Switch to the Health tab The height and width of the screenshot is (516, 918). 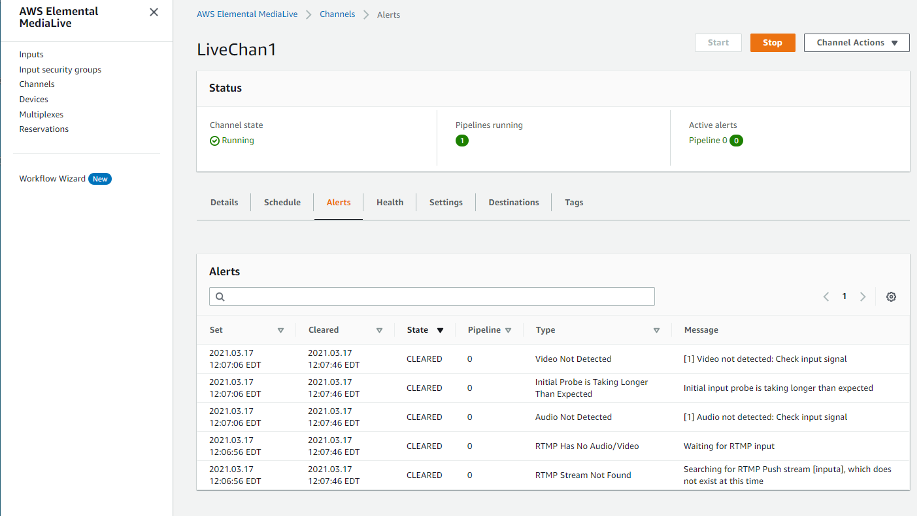[x=389, y=202]
